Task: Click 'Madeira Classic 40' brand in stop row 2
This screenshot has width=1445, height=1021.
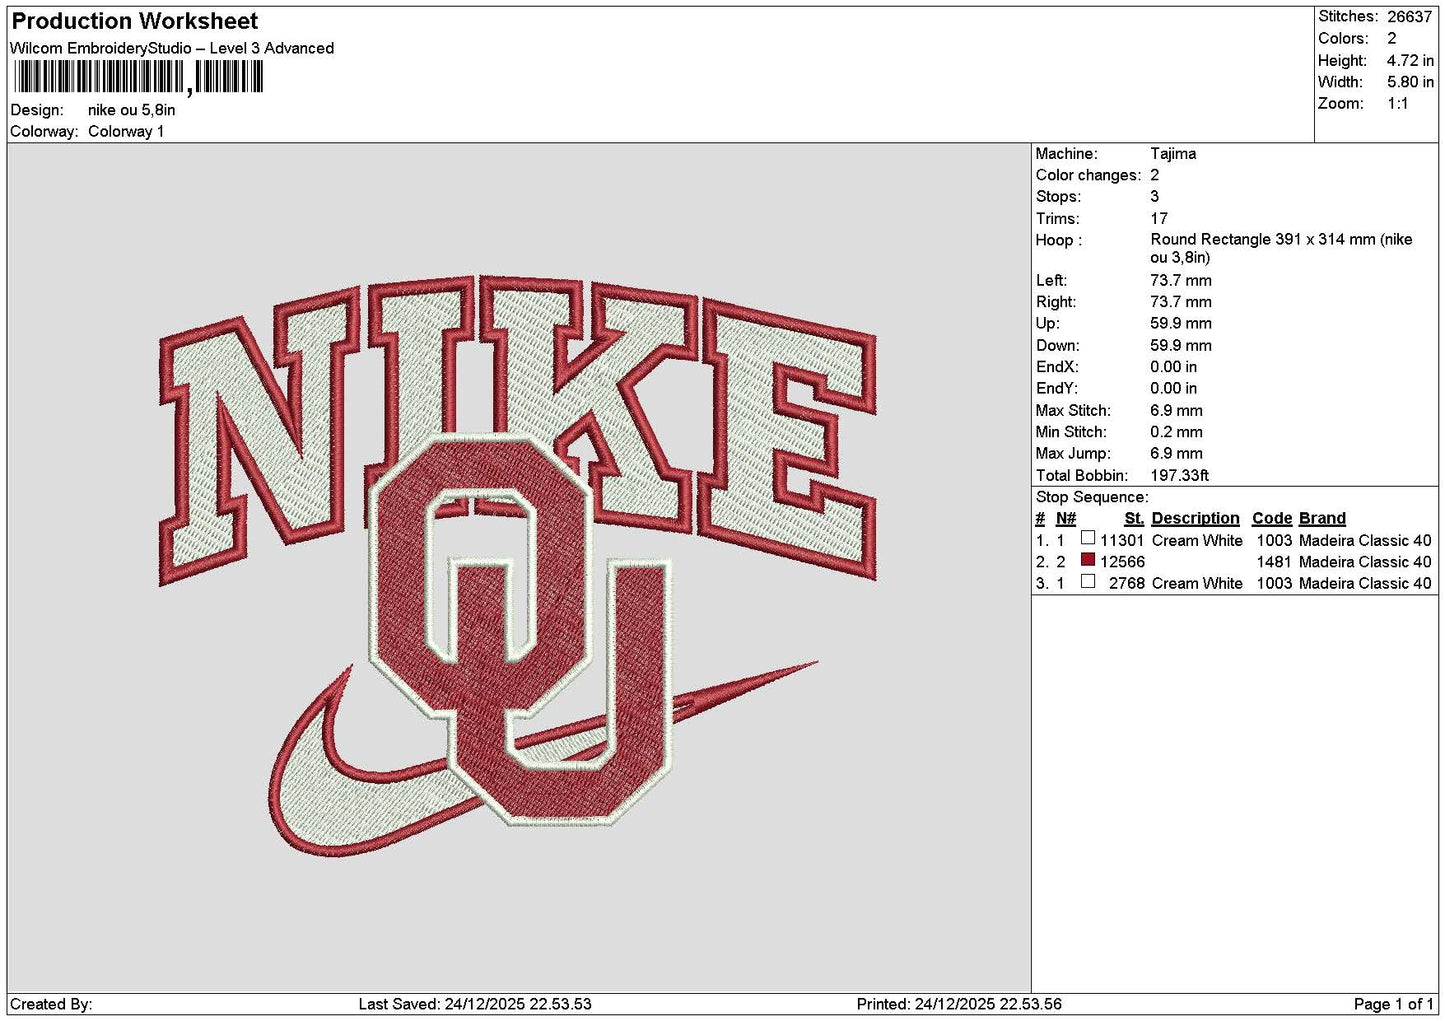Action: pyautogui.click(x=1365, y=562)
